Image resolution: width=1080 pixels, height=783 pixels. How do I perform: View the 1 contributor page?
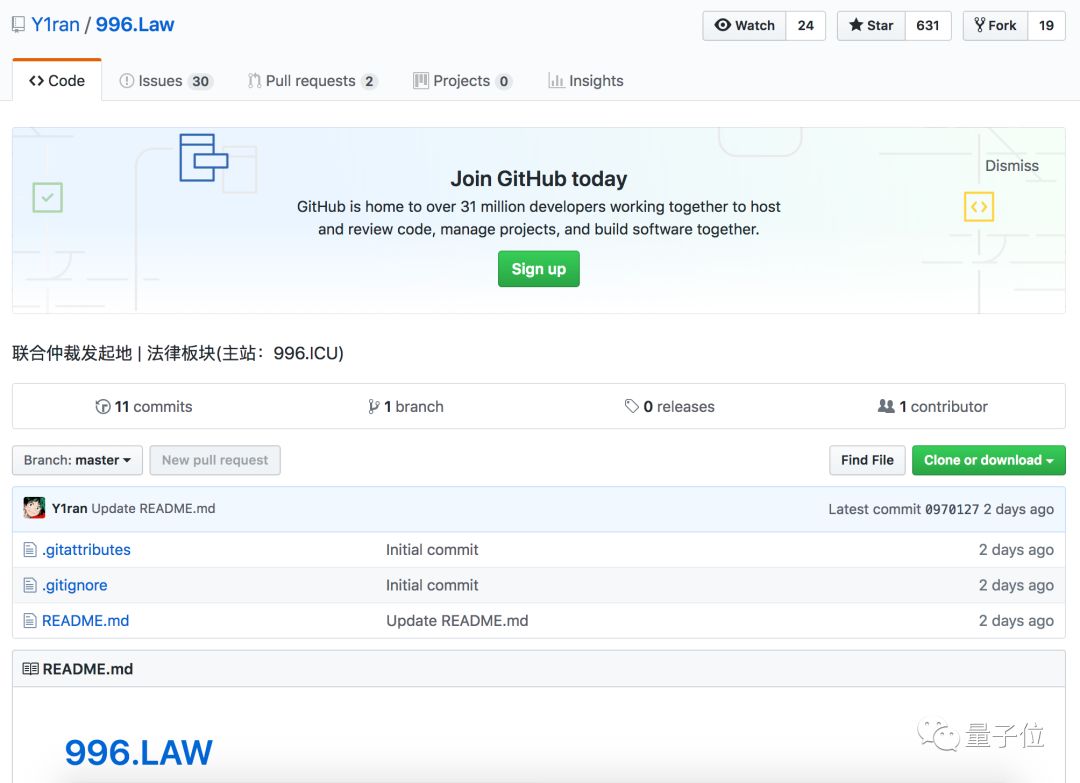933,406
